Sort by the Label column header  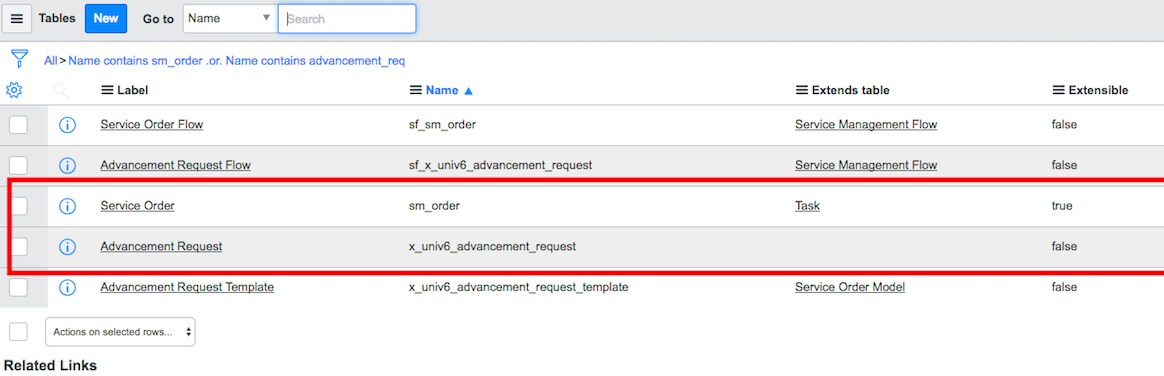[x=133, y=90]
